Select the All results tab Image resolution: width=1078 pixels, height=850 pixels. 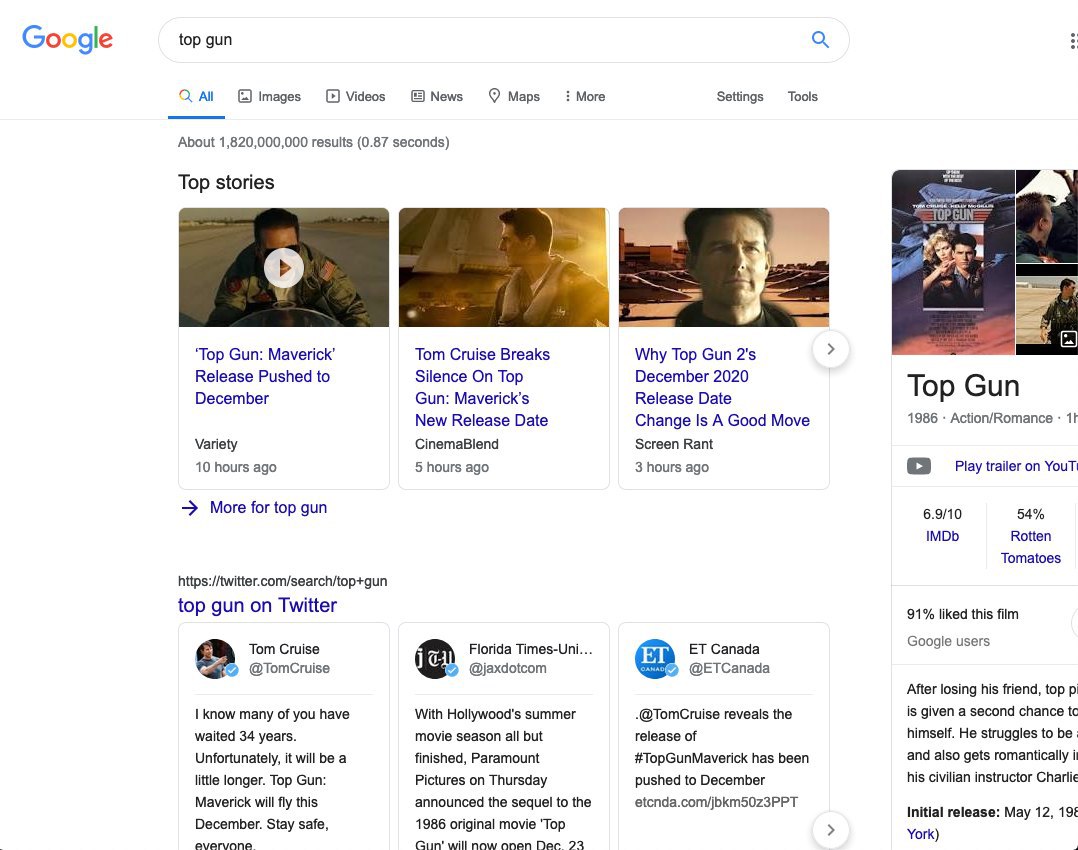pos(197,96)
